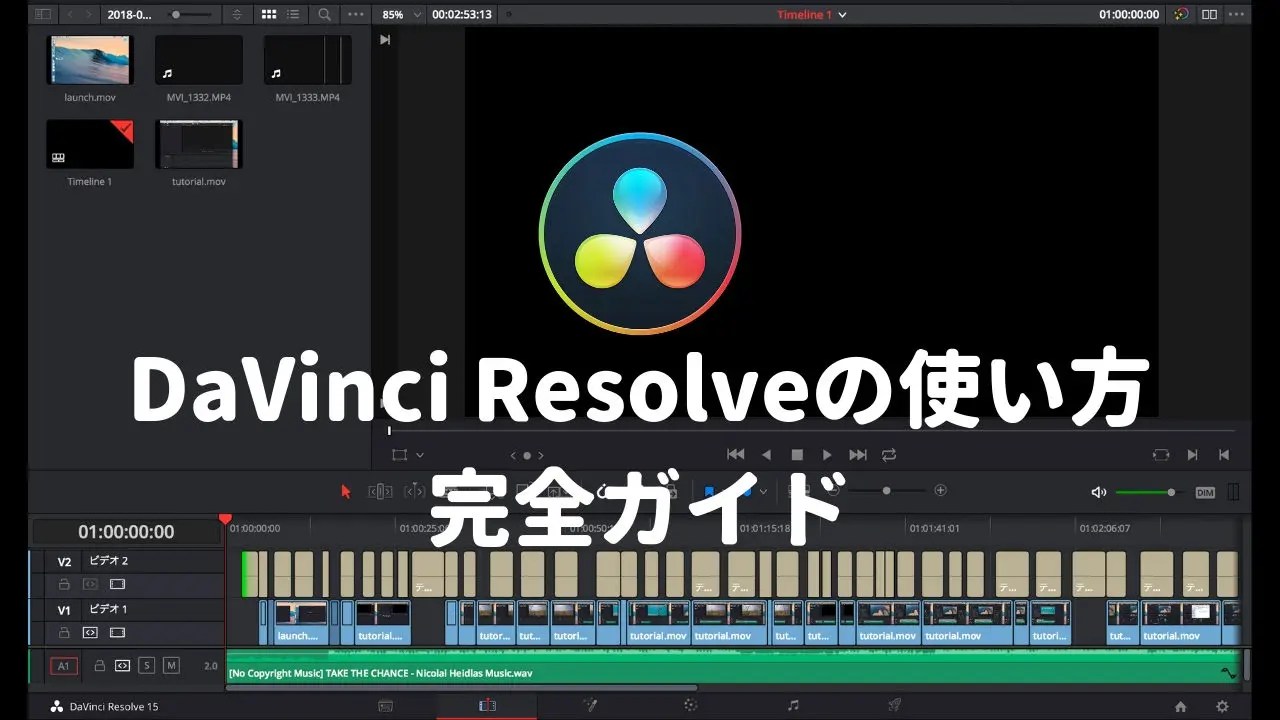The width and height of the screenshot is (1280, 720).
Task: Select MVI_1333.MP4 clip thumbnail
Action: click(308, 60)
